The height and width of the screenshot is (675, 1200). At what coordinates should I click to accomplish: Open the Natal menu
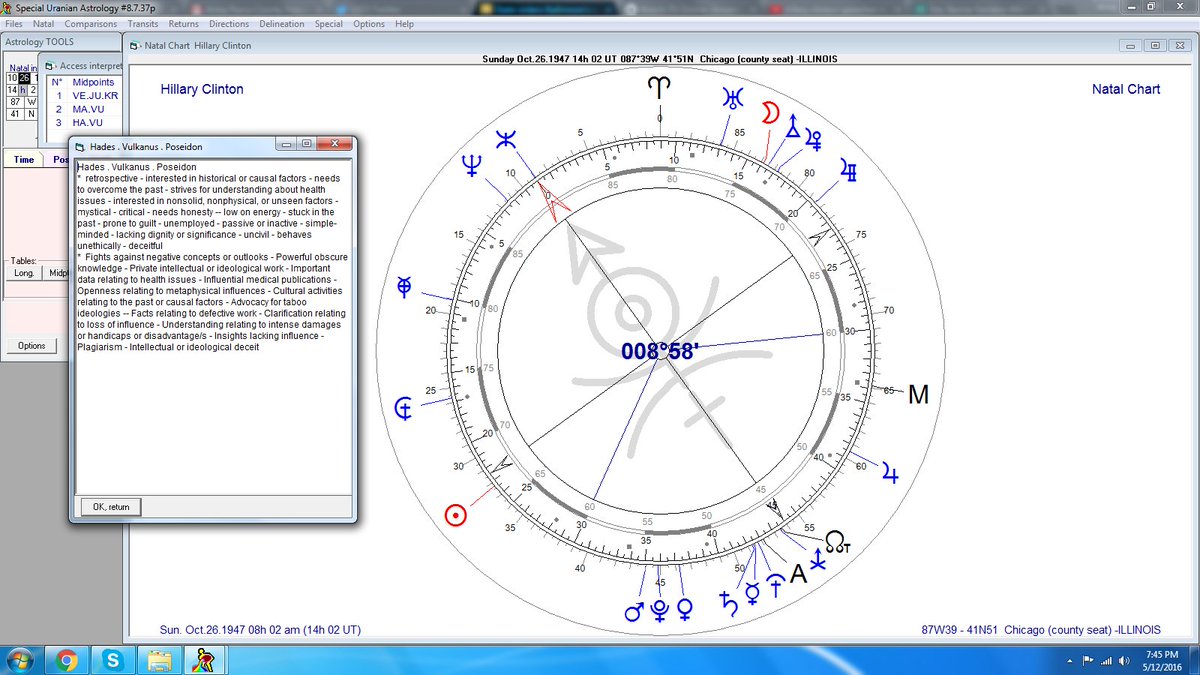pos(44,24)
